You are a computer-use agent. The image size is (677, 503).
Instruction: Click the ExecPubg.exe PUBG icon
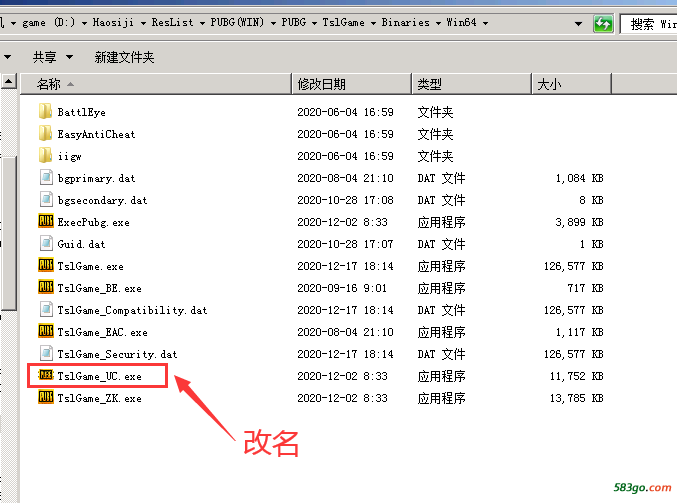(x=46, y=221)
